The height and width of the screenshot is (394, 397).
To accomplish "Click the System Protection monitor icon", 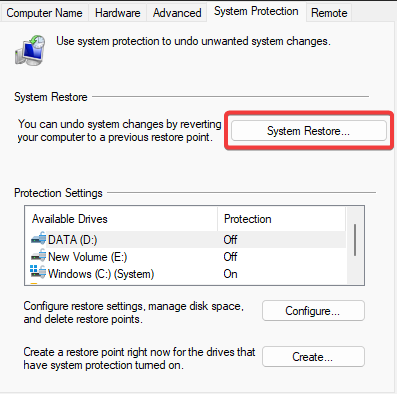I will 30,50.
